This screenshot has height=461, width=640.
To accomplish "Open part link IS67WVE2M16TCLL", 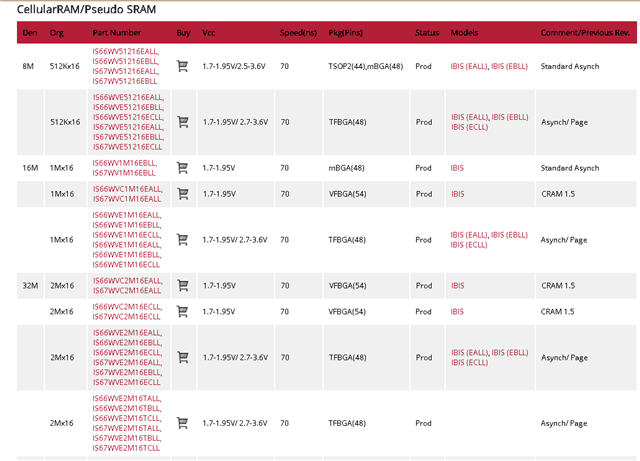I will click(x=126, y=448).
